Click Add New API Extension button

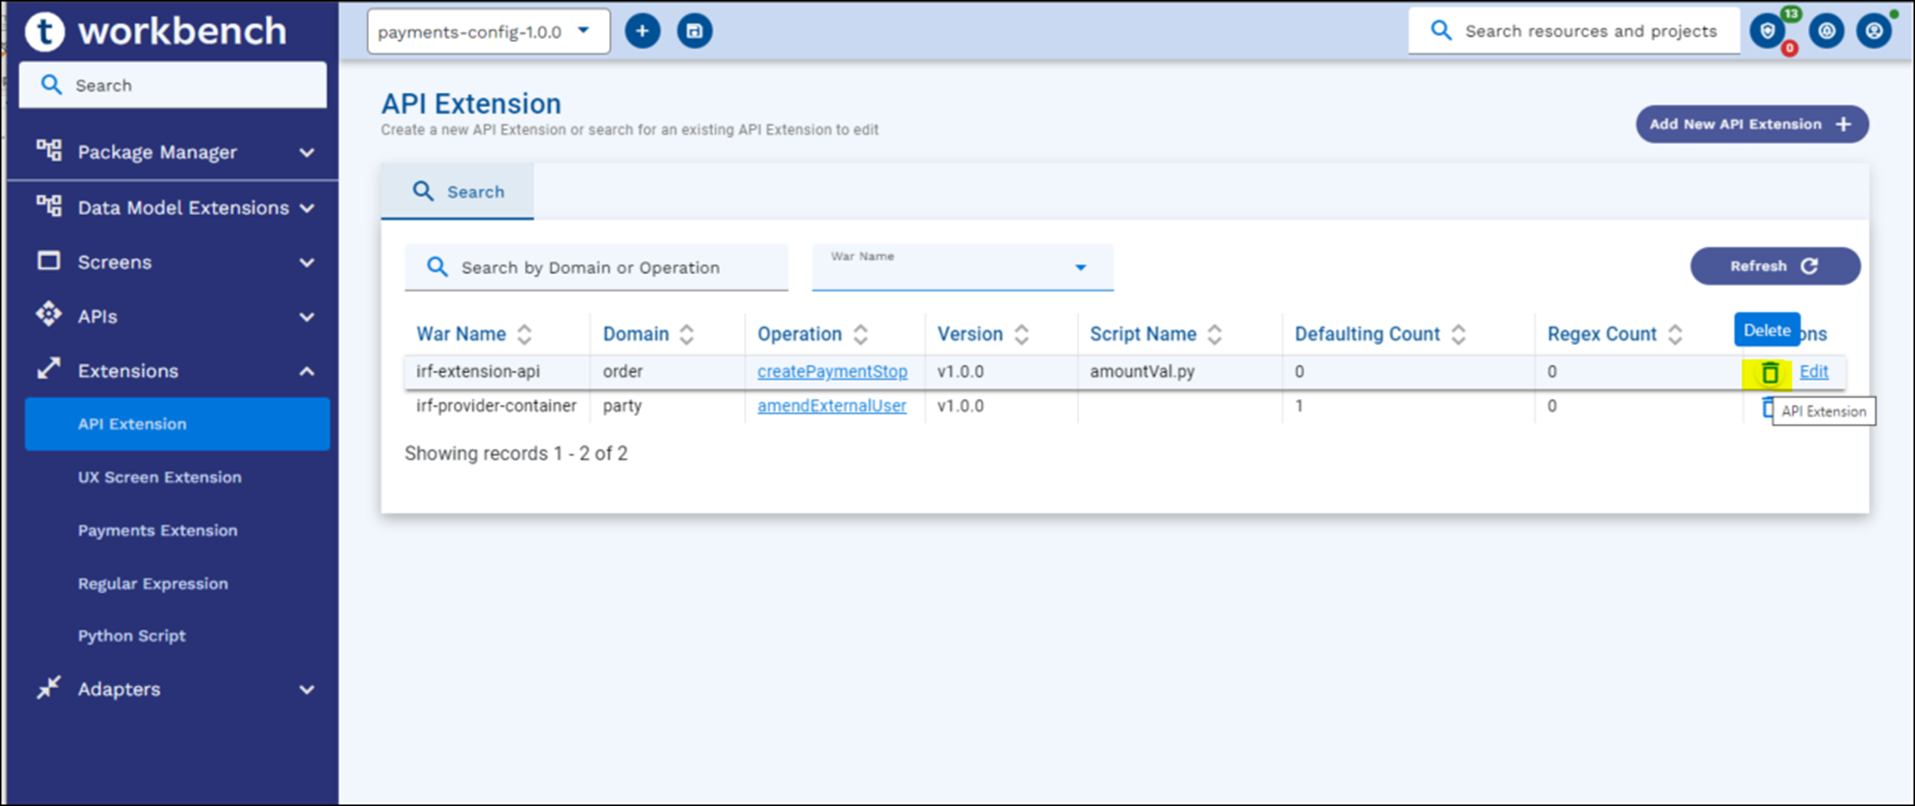point(1751,124)
